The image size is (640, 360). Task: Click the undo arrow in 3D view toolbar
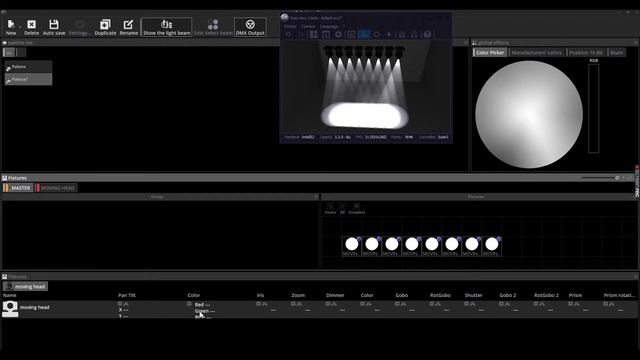(289, 35)
